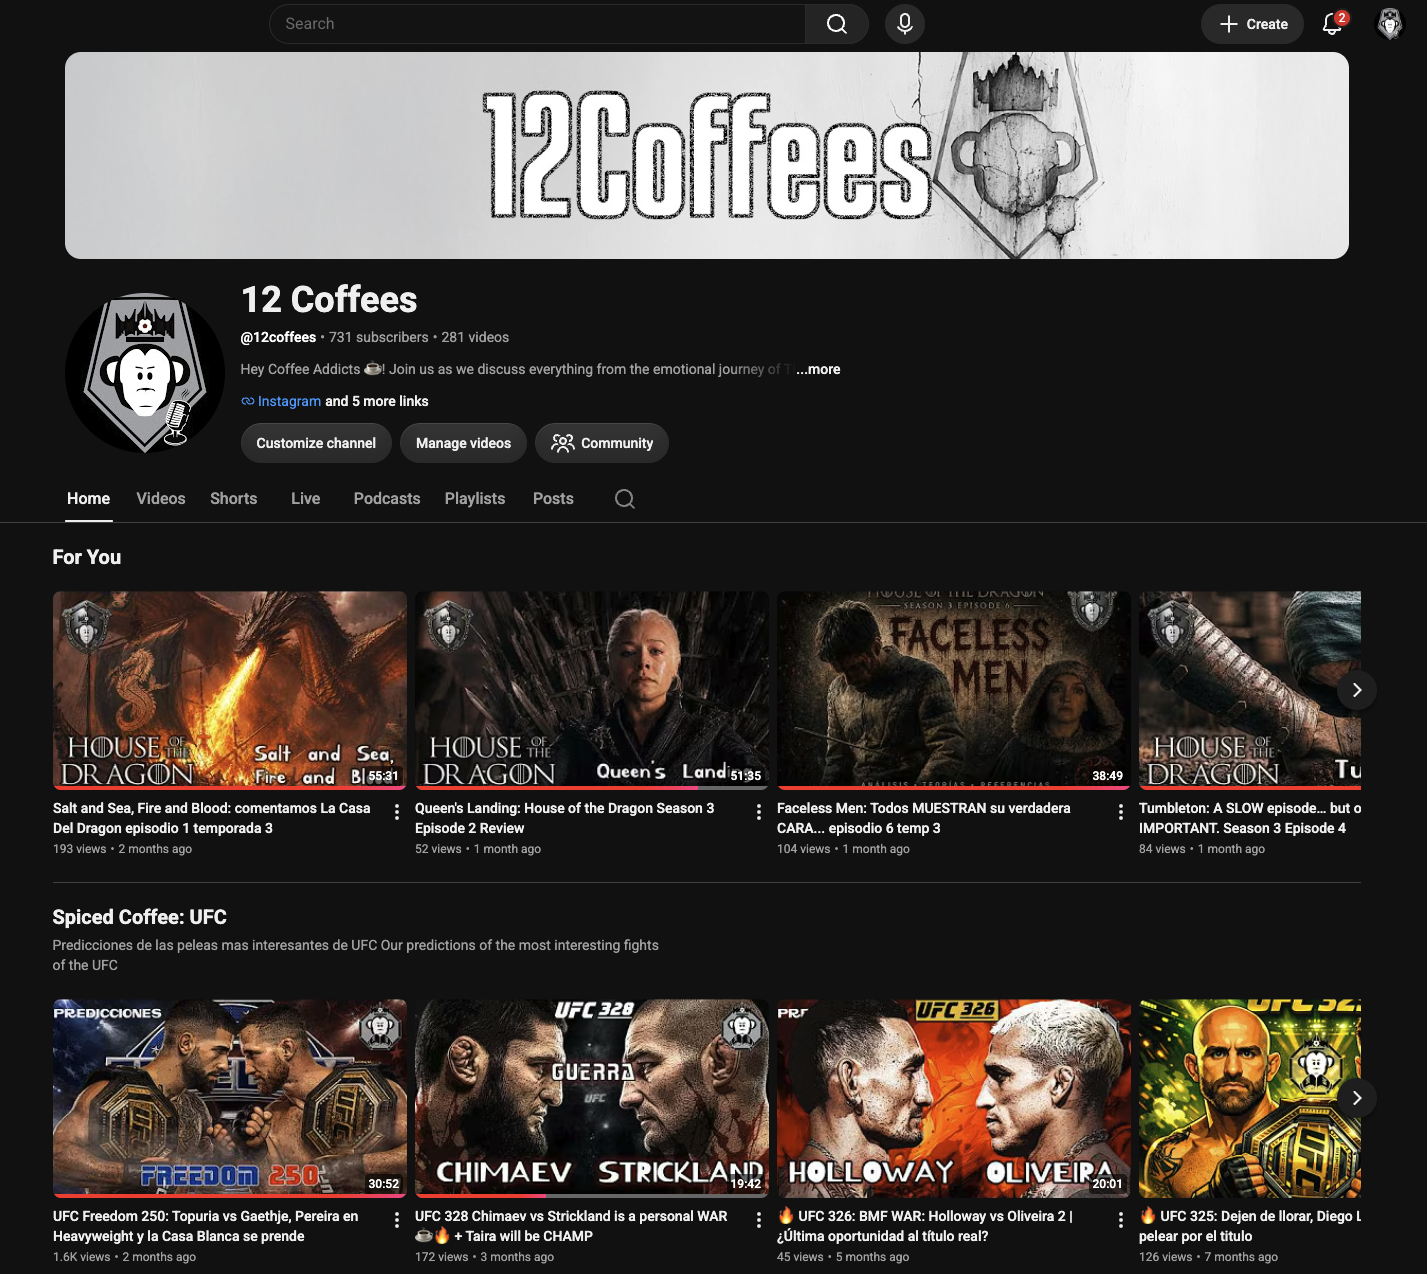Click the search magnifier button
The width and height of the screenshot is (1427, 1274).
click(x=837, y=24)
